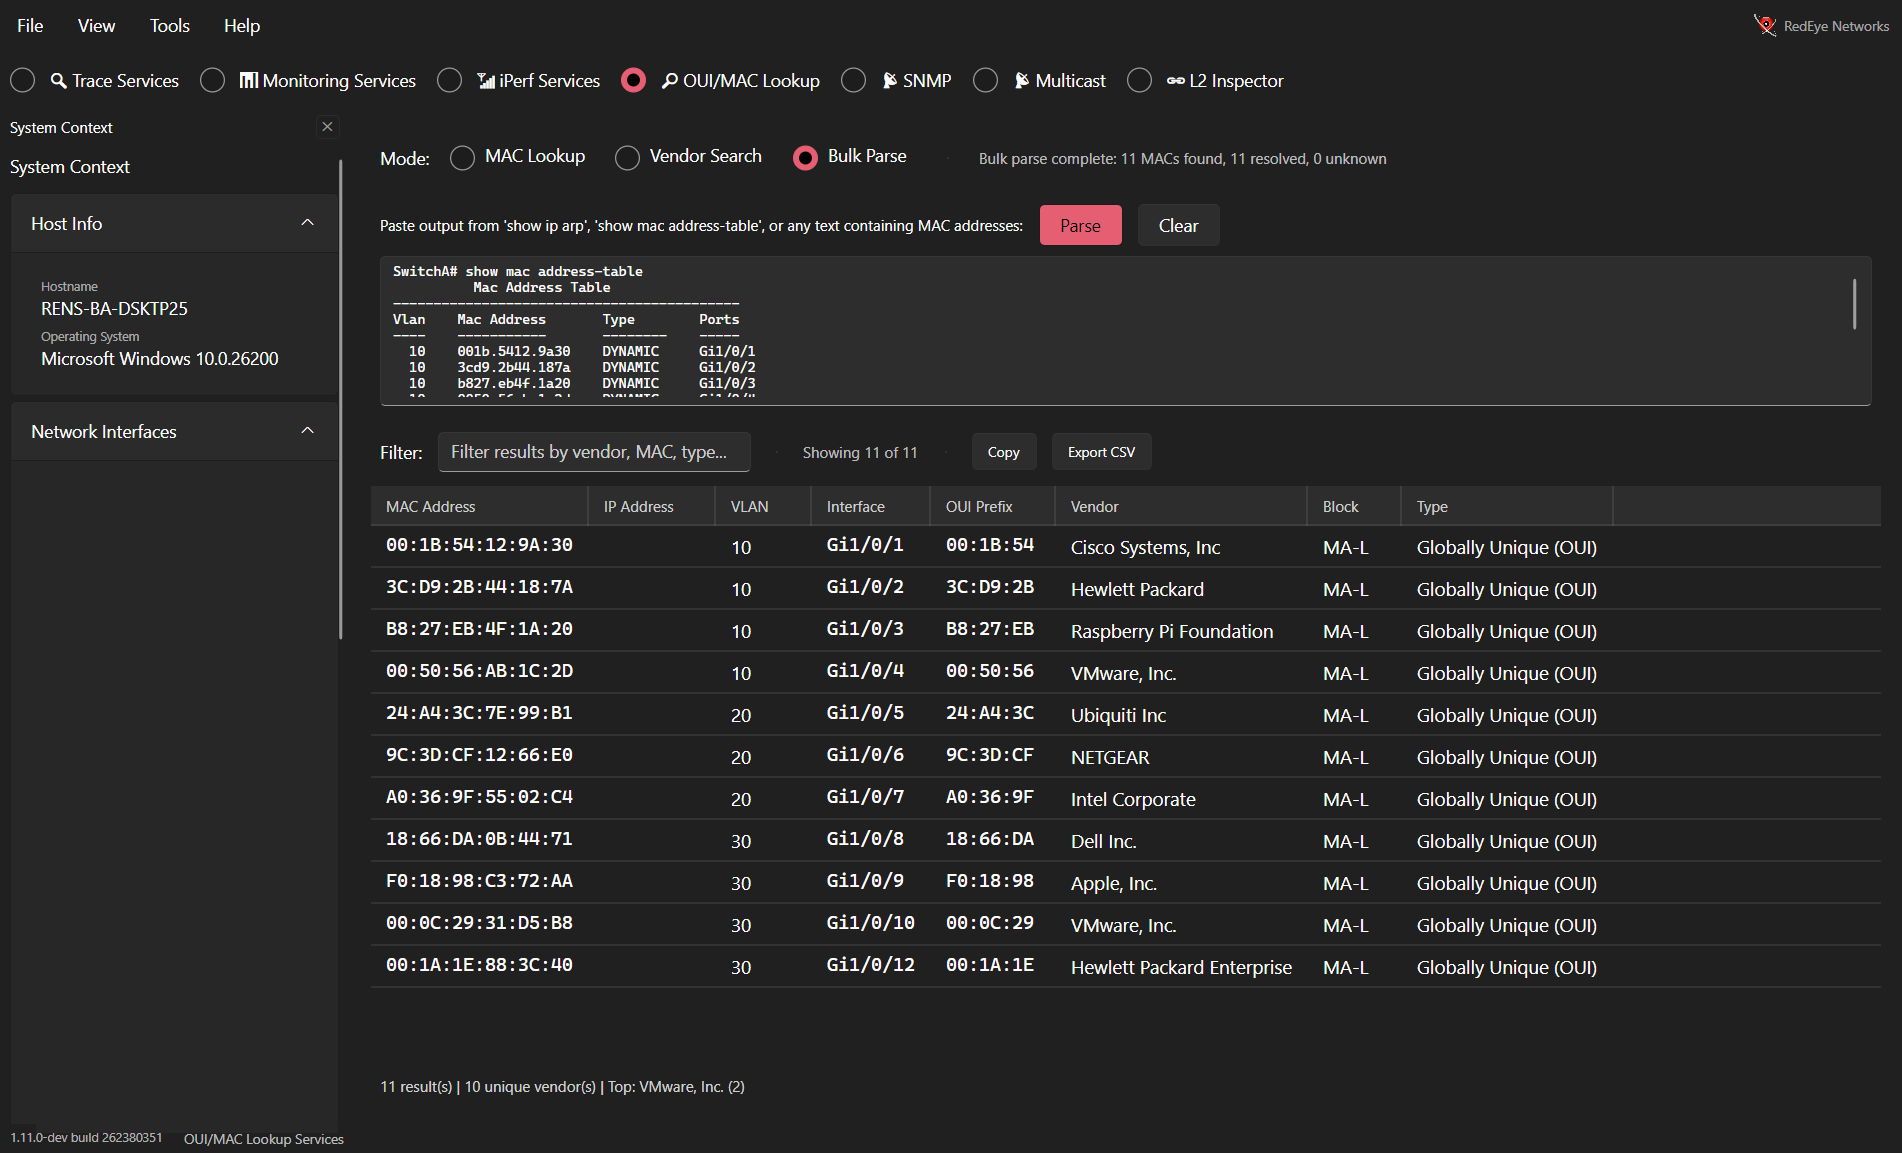Click the hostname RENS-BA-DSKTP25 text
The image size is (1902, 1153).
tap(114, 309)
